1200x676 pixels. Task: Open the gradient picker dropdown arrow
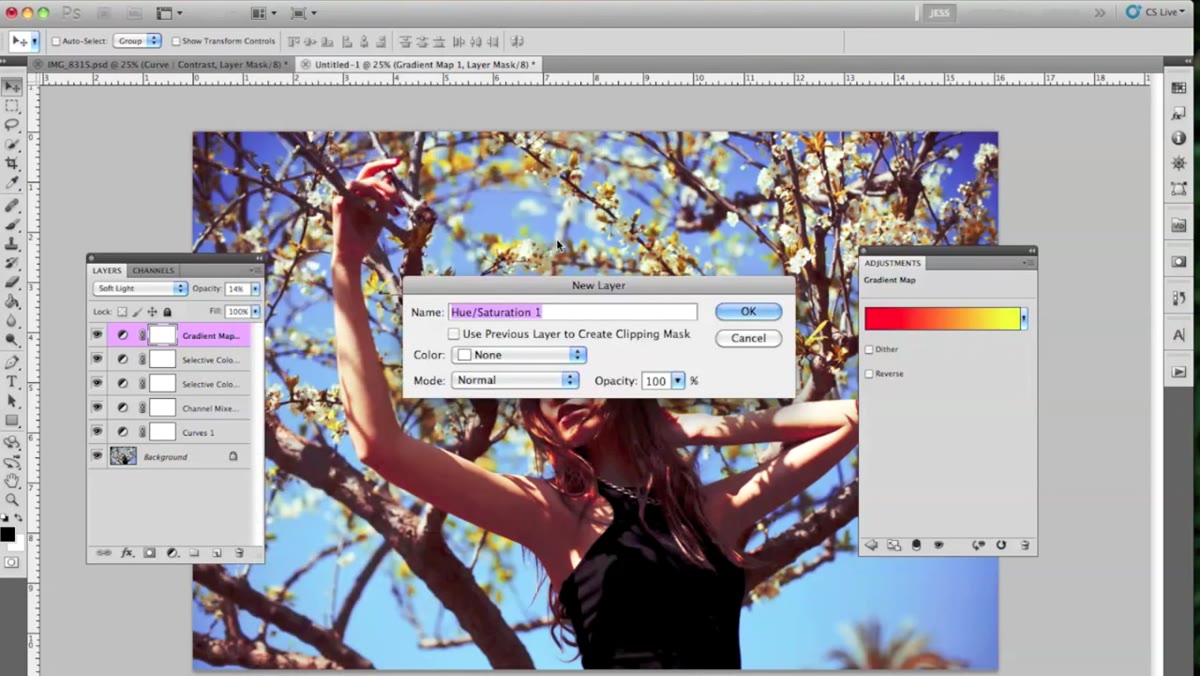tap(1024, 319)
